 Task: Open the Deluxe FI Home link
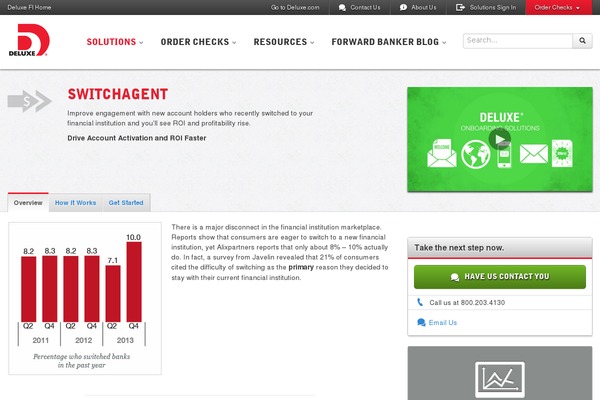[x=29, y=7]
